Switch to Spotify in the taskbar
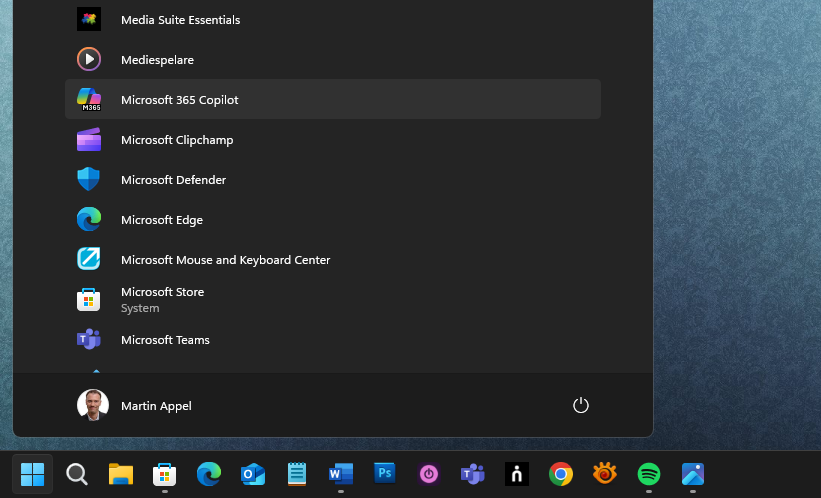The width and height of the screenshot is (821, 498). pyautogui.click(x=649, y=474)
